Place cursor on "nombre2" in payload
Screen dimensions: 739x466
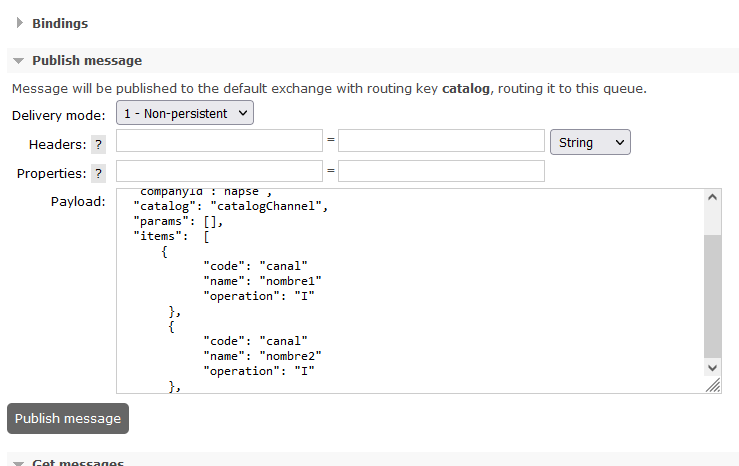pos(290,356)
